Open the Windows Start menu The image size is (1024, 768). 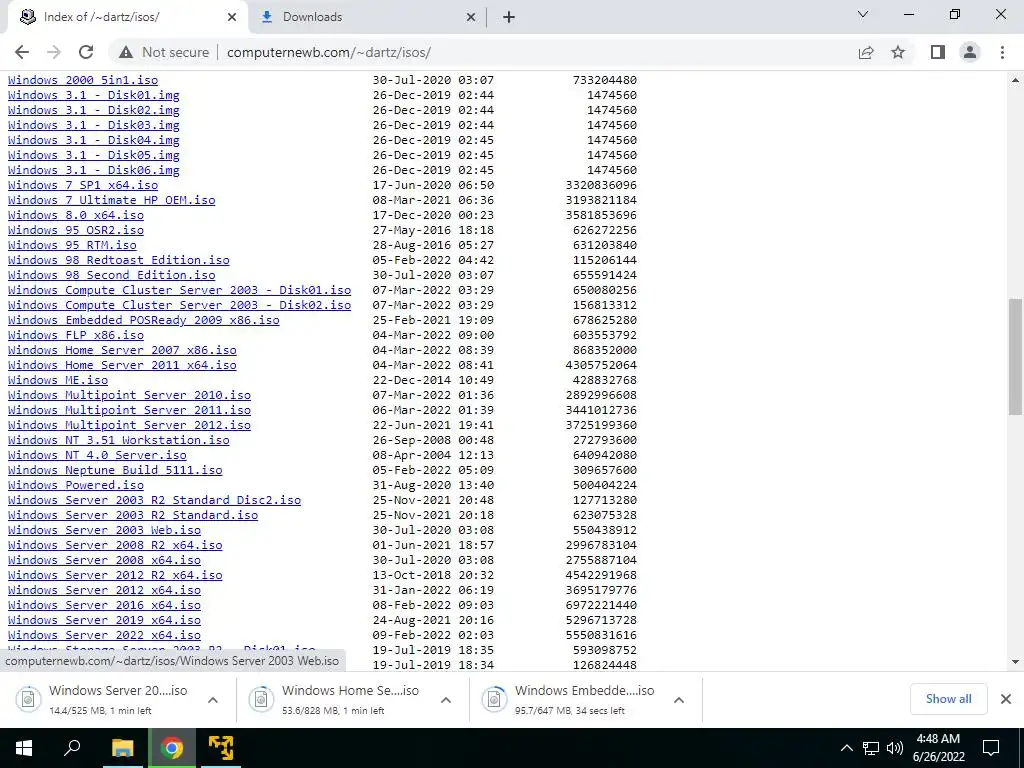(24, 748)
